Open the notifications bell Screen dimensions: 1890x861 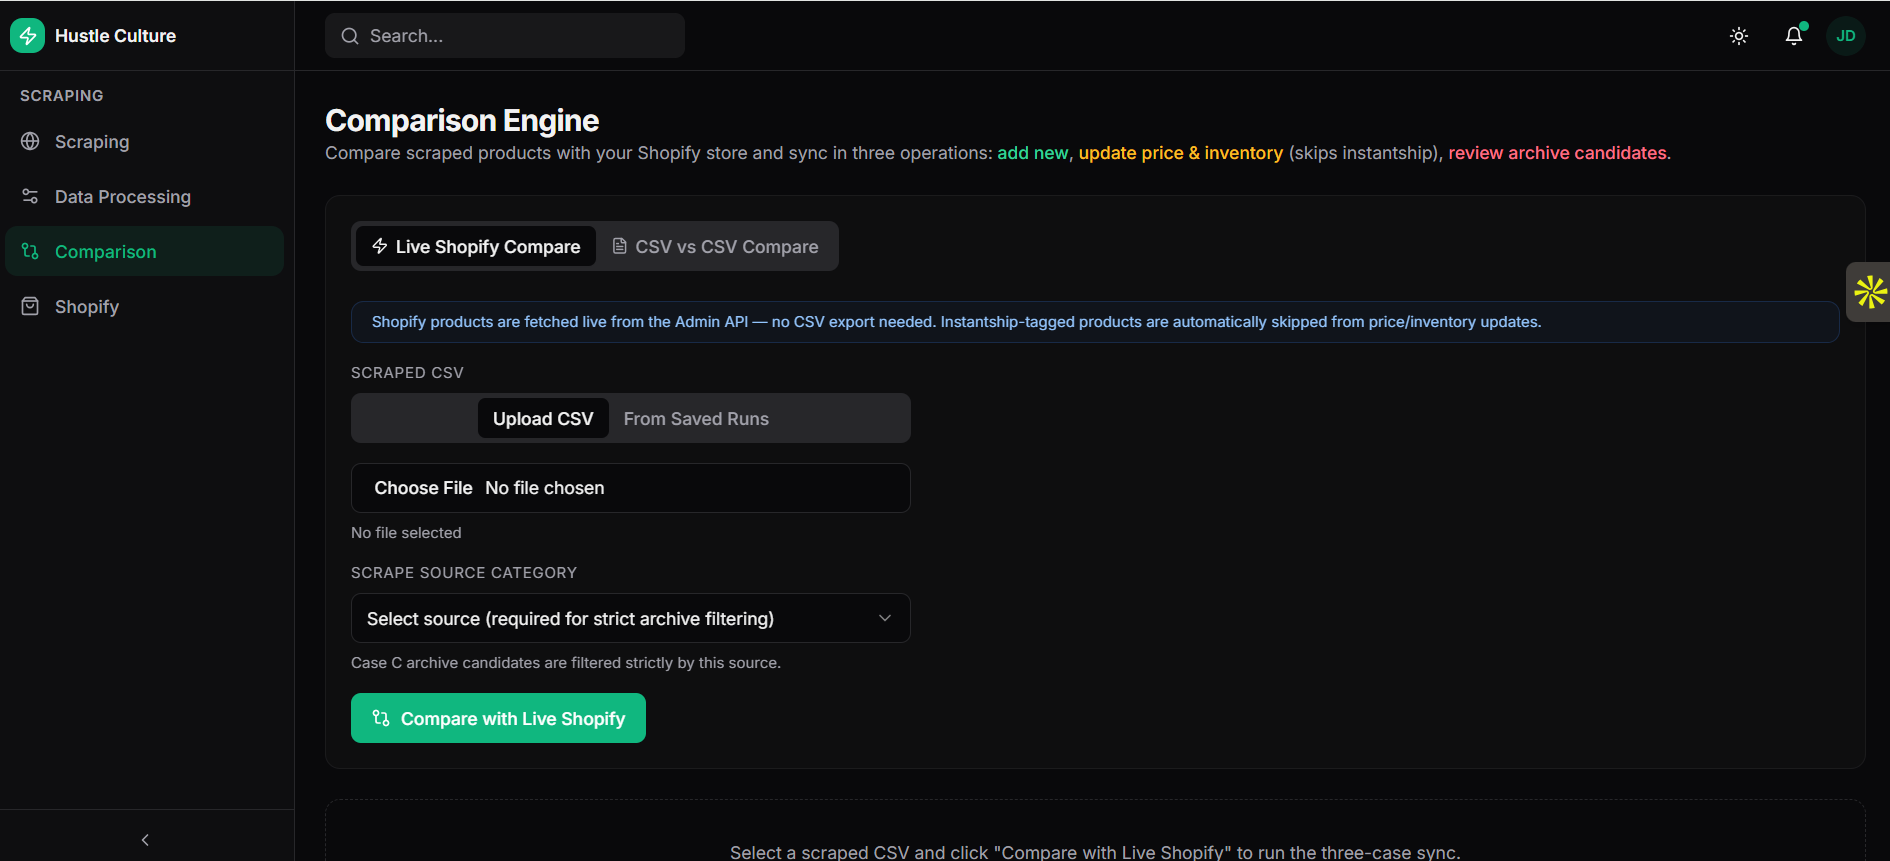[x=1794, y=36]
